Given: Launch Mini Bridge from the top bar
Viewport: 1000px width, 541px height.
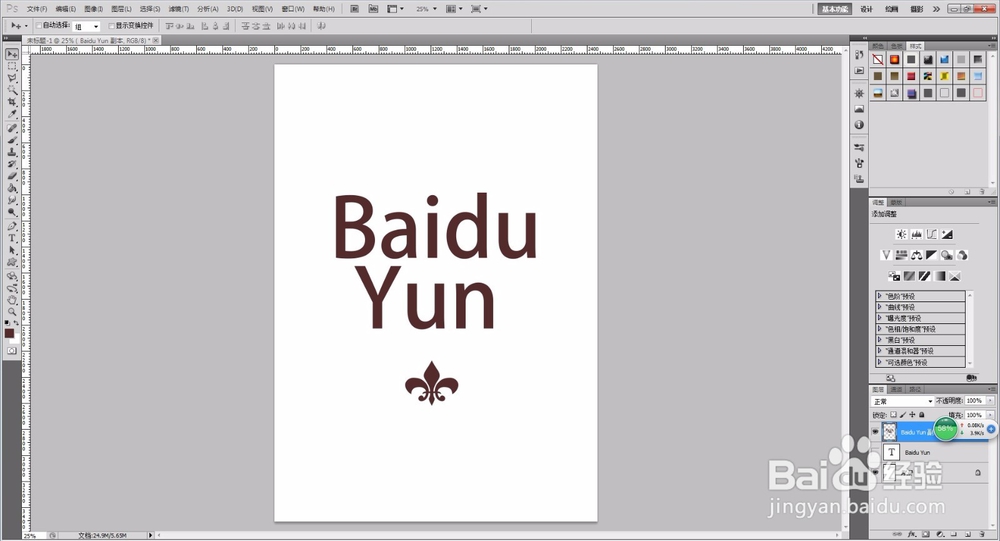Looking at the screenshot, I should pos(373,9).
